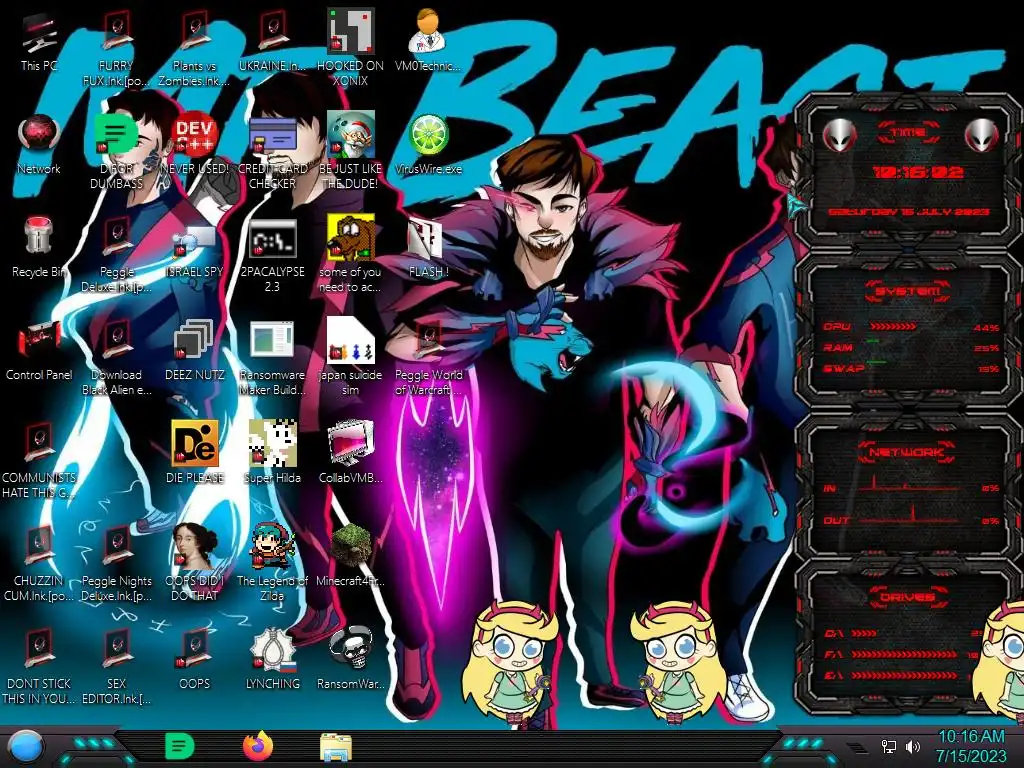Click the SYSTEM widget header

click(908, 291)
